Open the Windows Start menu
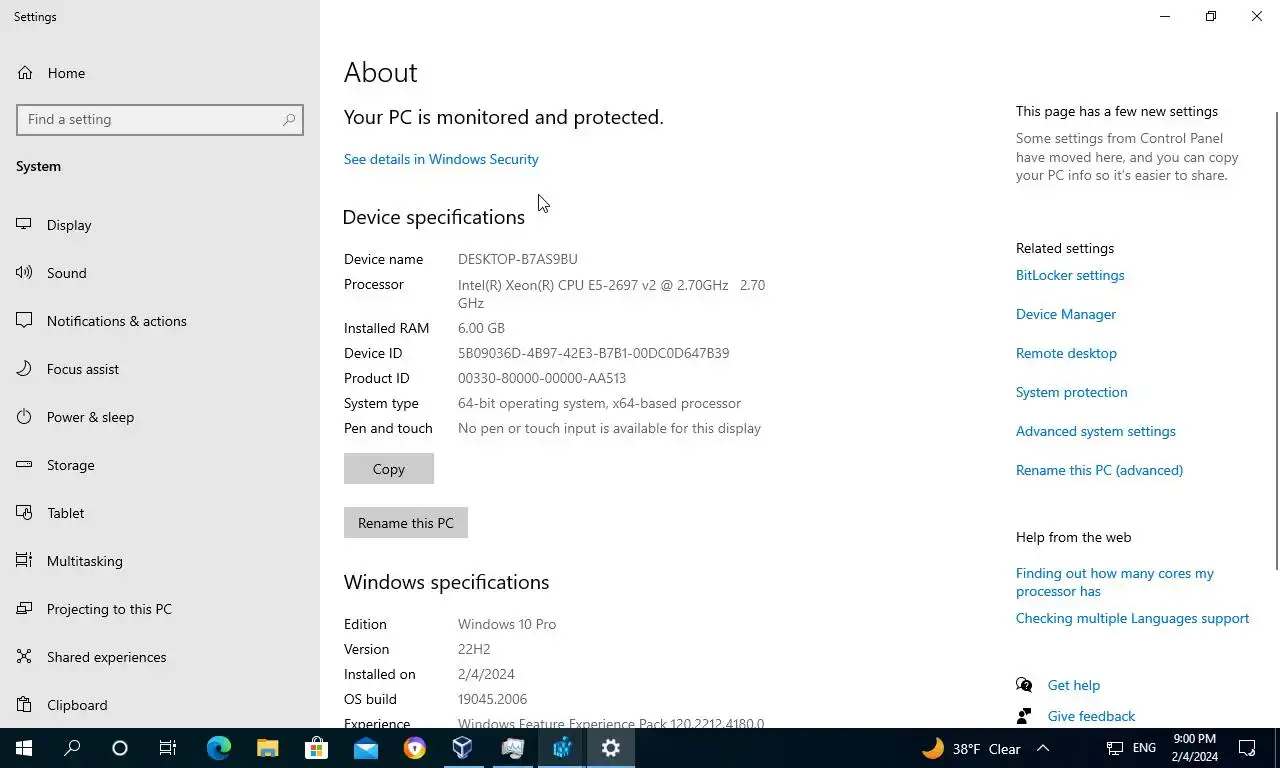Image resolution: width=1280 pixels, height=768 pixels. point(24,748)
